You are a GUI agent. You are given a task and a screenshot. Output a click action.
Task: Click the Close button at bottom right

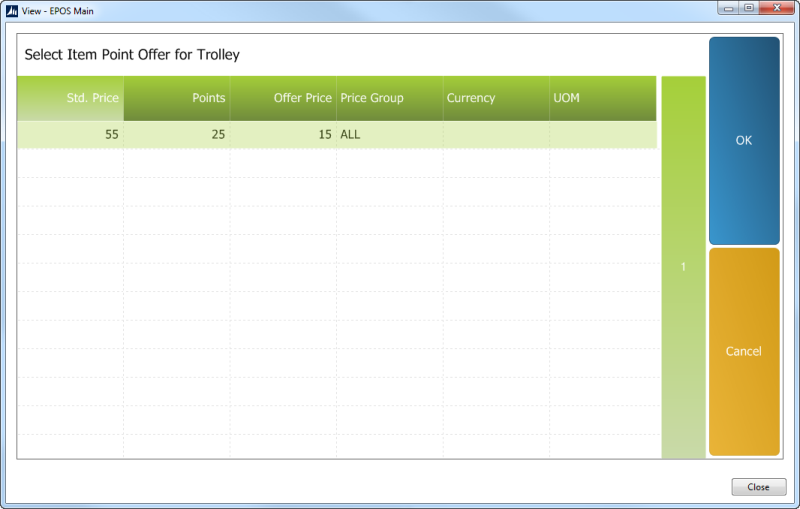click(759, 487)
